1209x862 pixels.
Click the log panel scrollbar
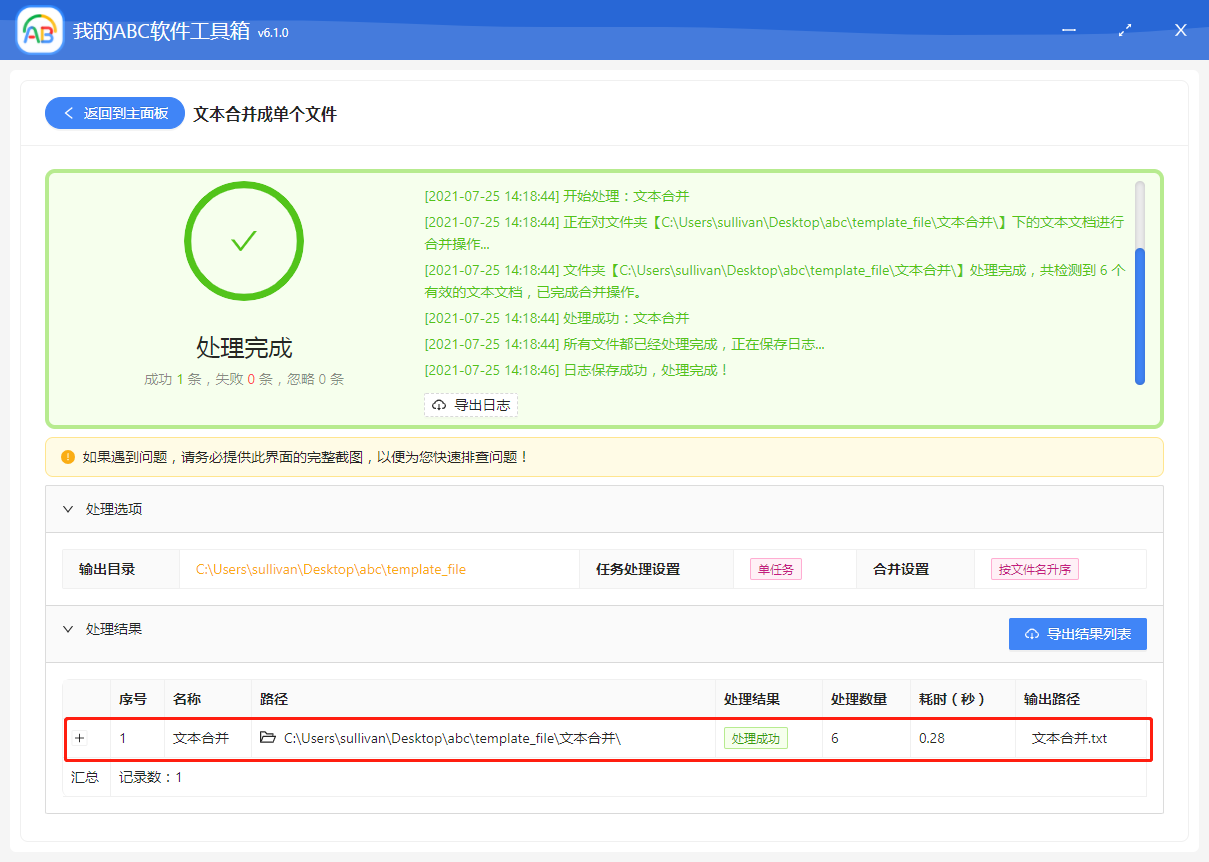(1139, 315)
